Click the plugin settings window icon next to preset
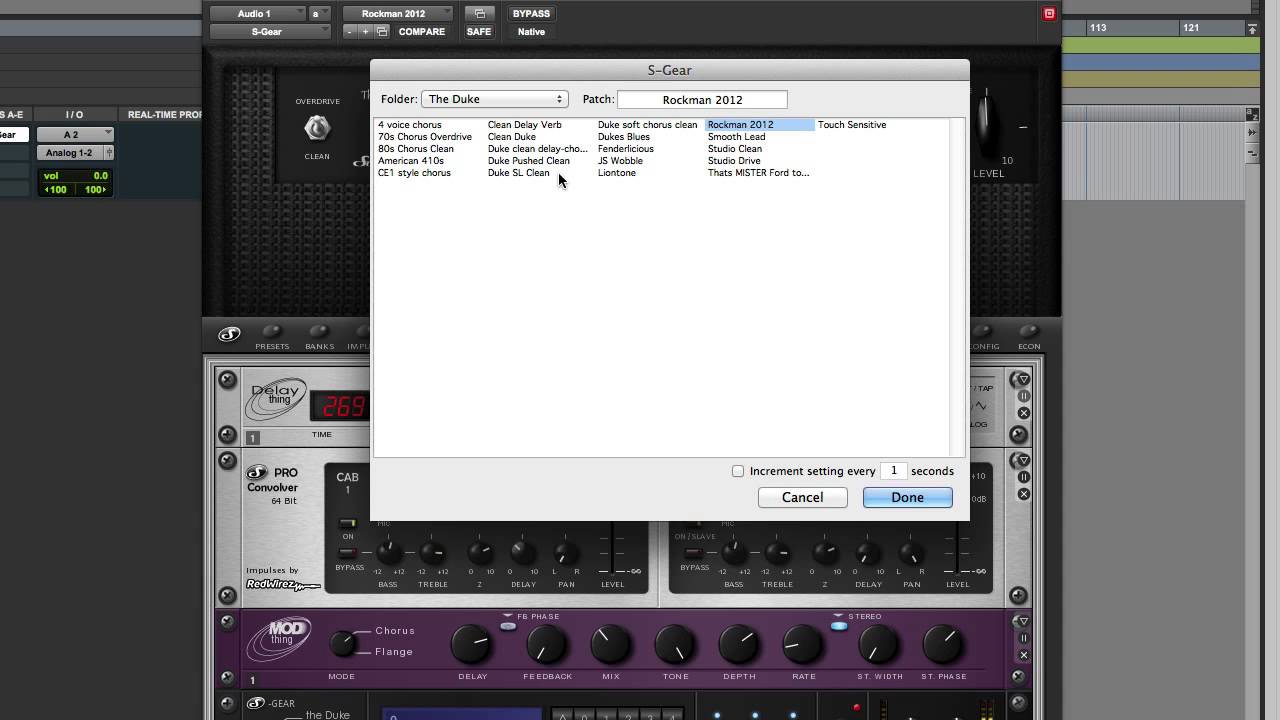This screenshot has width=1280, height=720. (479, 13)
